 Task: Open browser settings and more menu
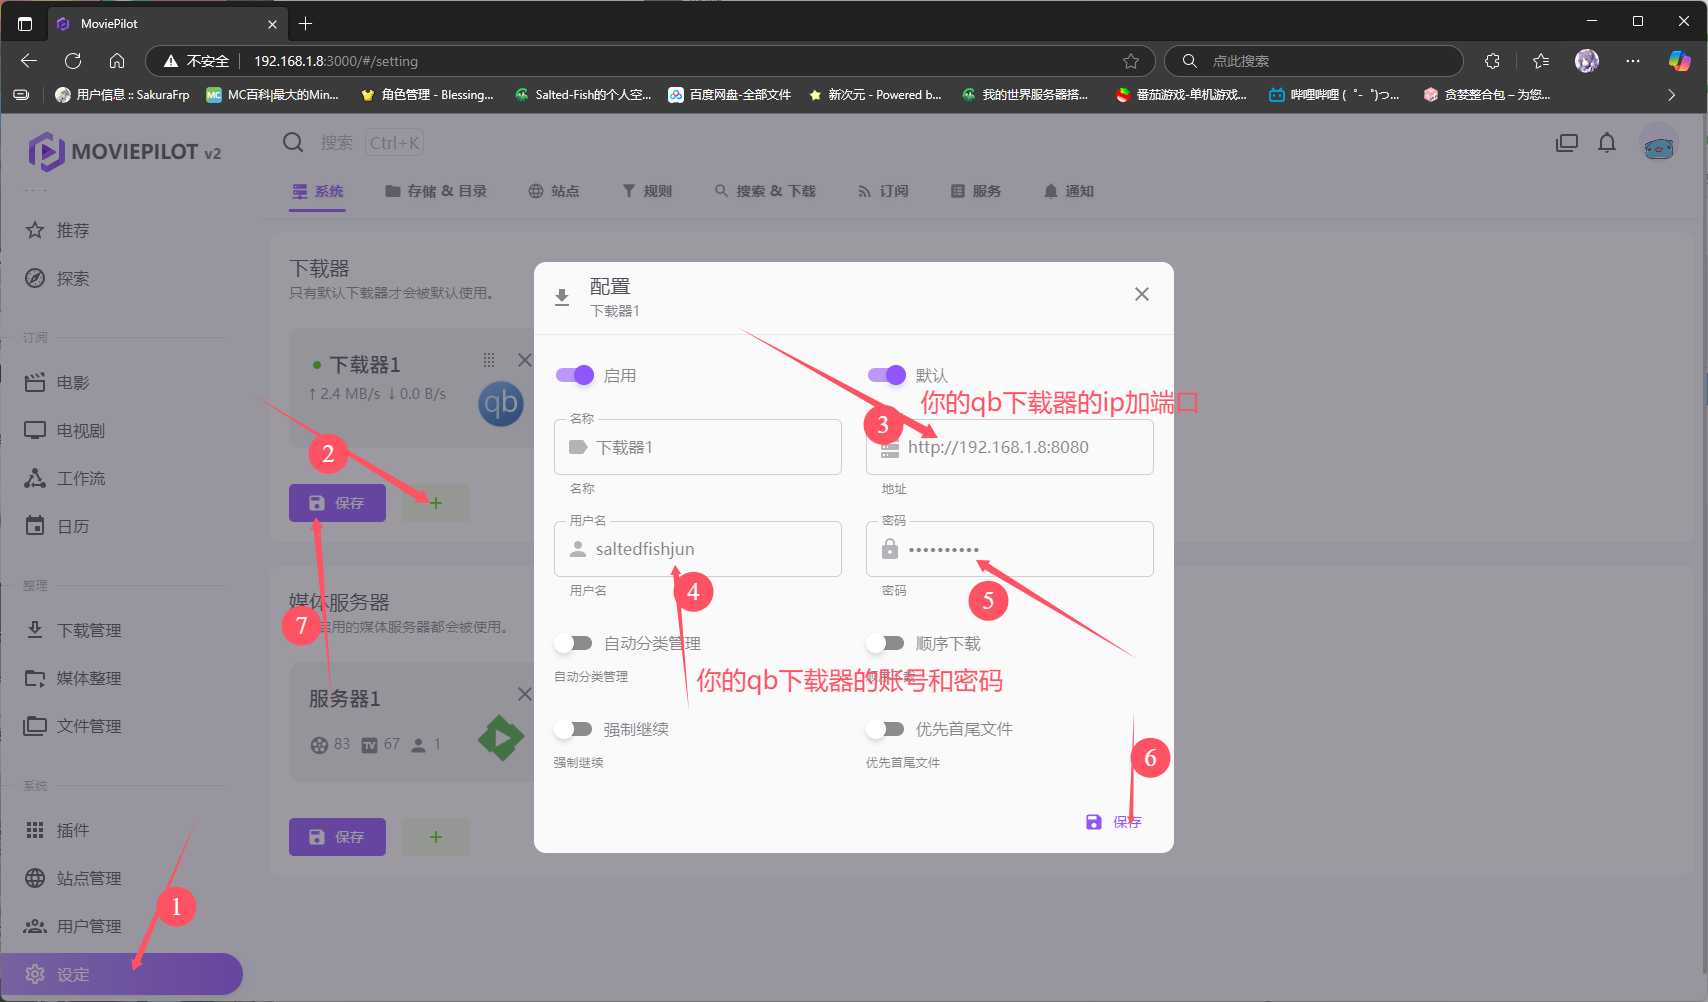tap(1633, 61)
